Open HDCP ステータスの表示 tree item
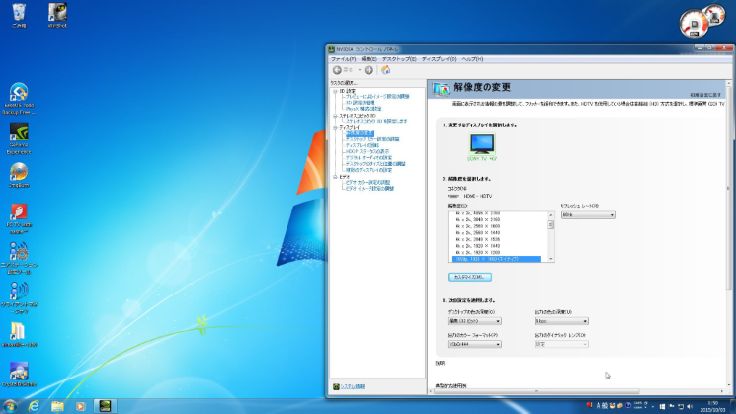Screen dimensions: 736x414 [x=368, y=152]
